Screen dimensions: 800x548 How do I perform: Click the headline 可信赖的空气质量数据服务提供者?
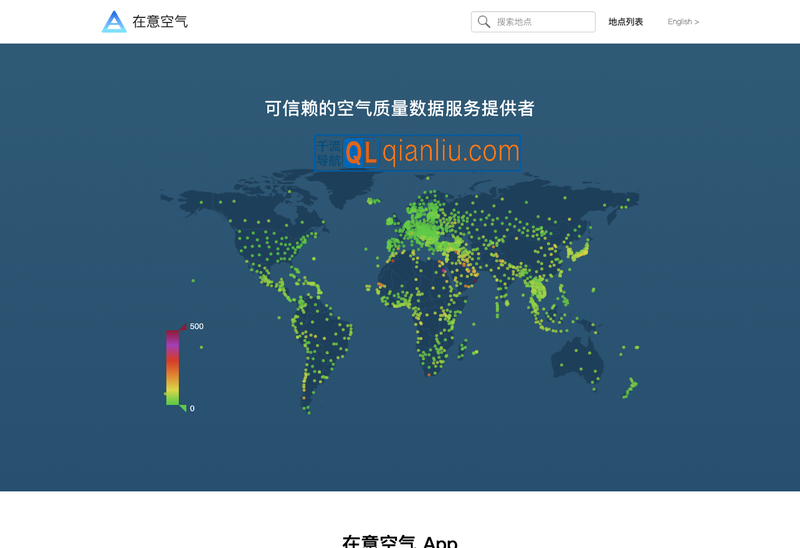pyautogui.click(x=399, y=108)
